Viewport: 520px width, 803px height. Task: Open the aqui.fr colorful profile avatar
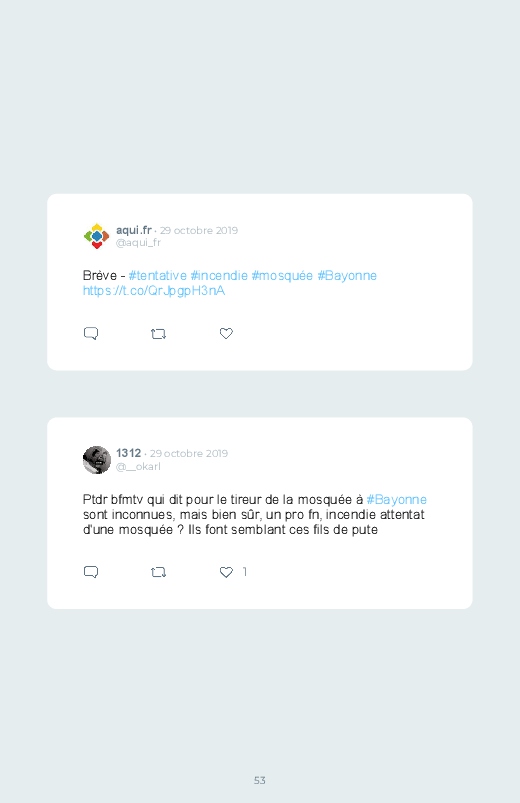[x=96, y=236]
